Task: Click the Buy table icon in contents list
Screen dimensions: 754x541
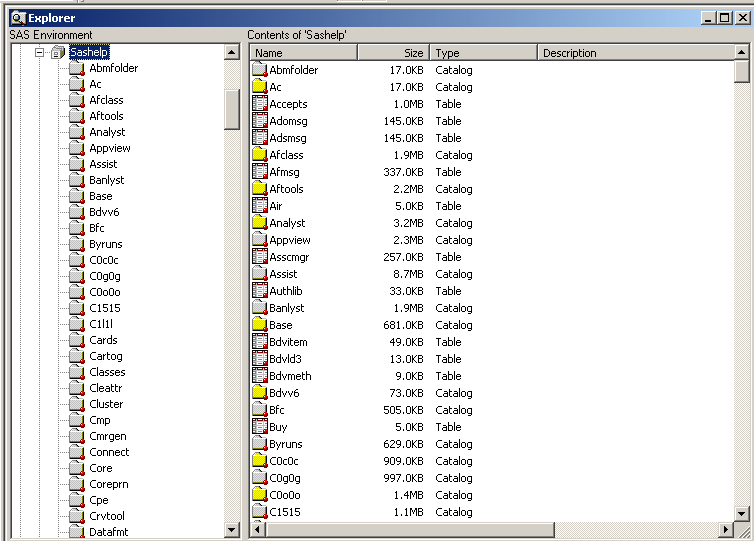Action: [260, 427]
